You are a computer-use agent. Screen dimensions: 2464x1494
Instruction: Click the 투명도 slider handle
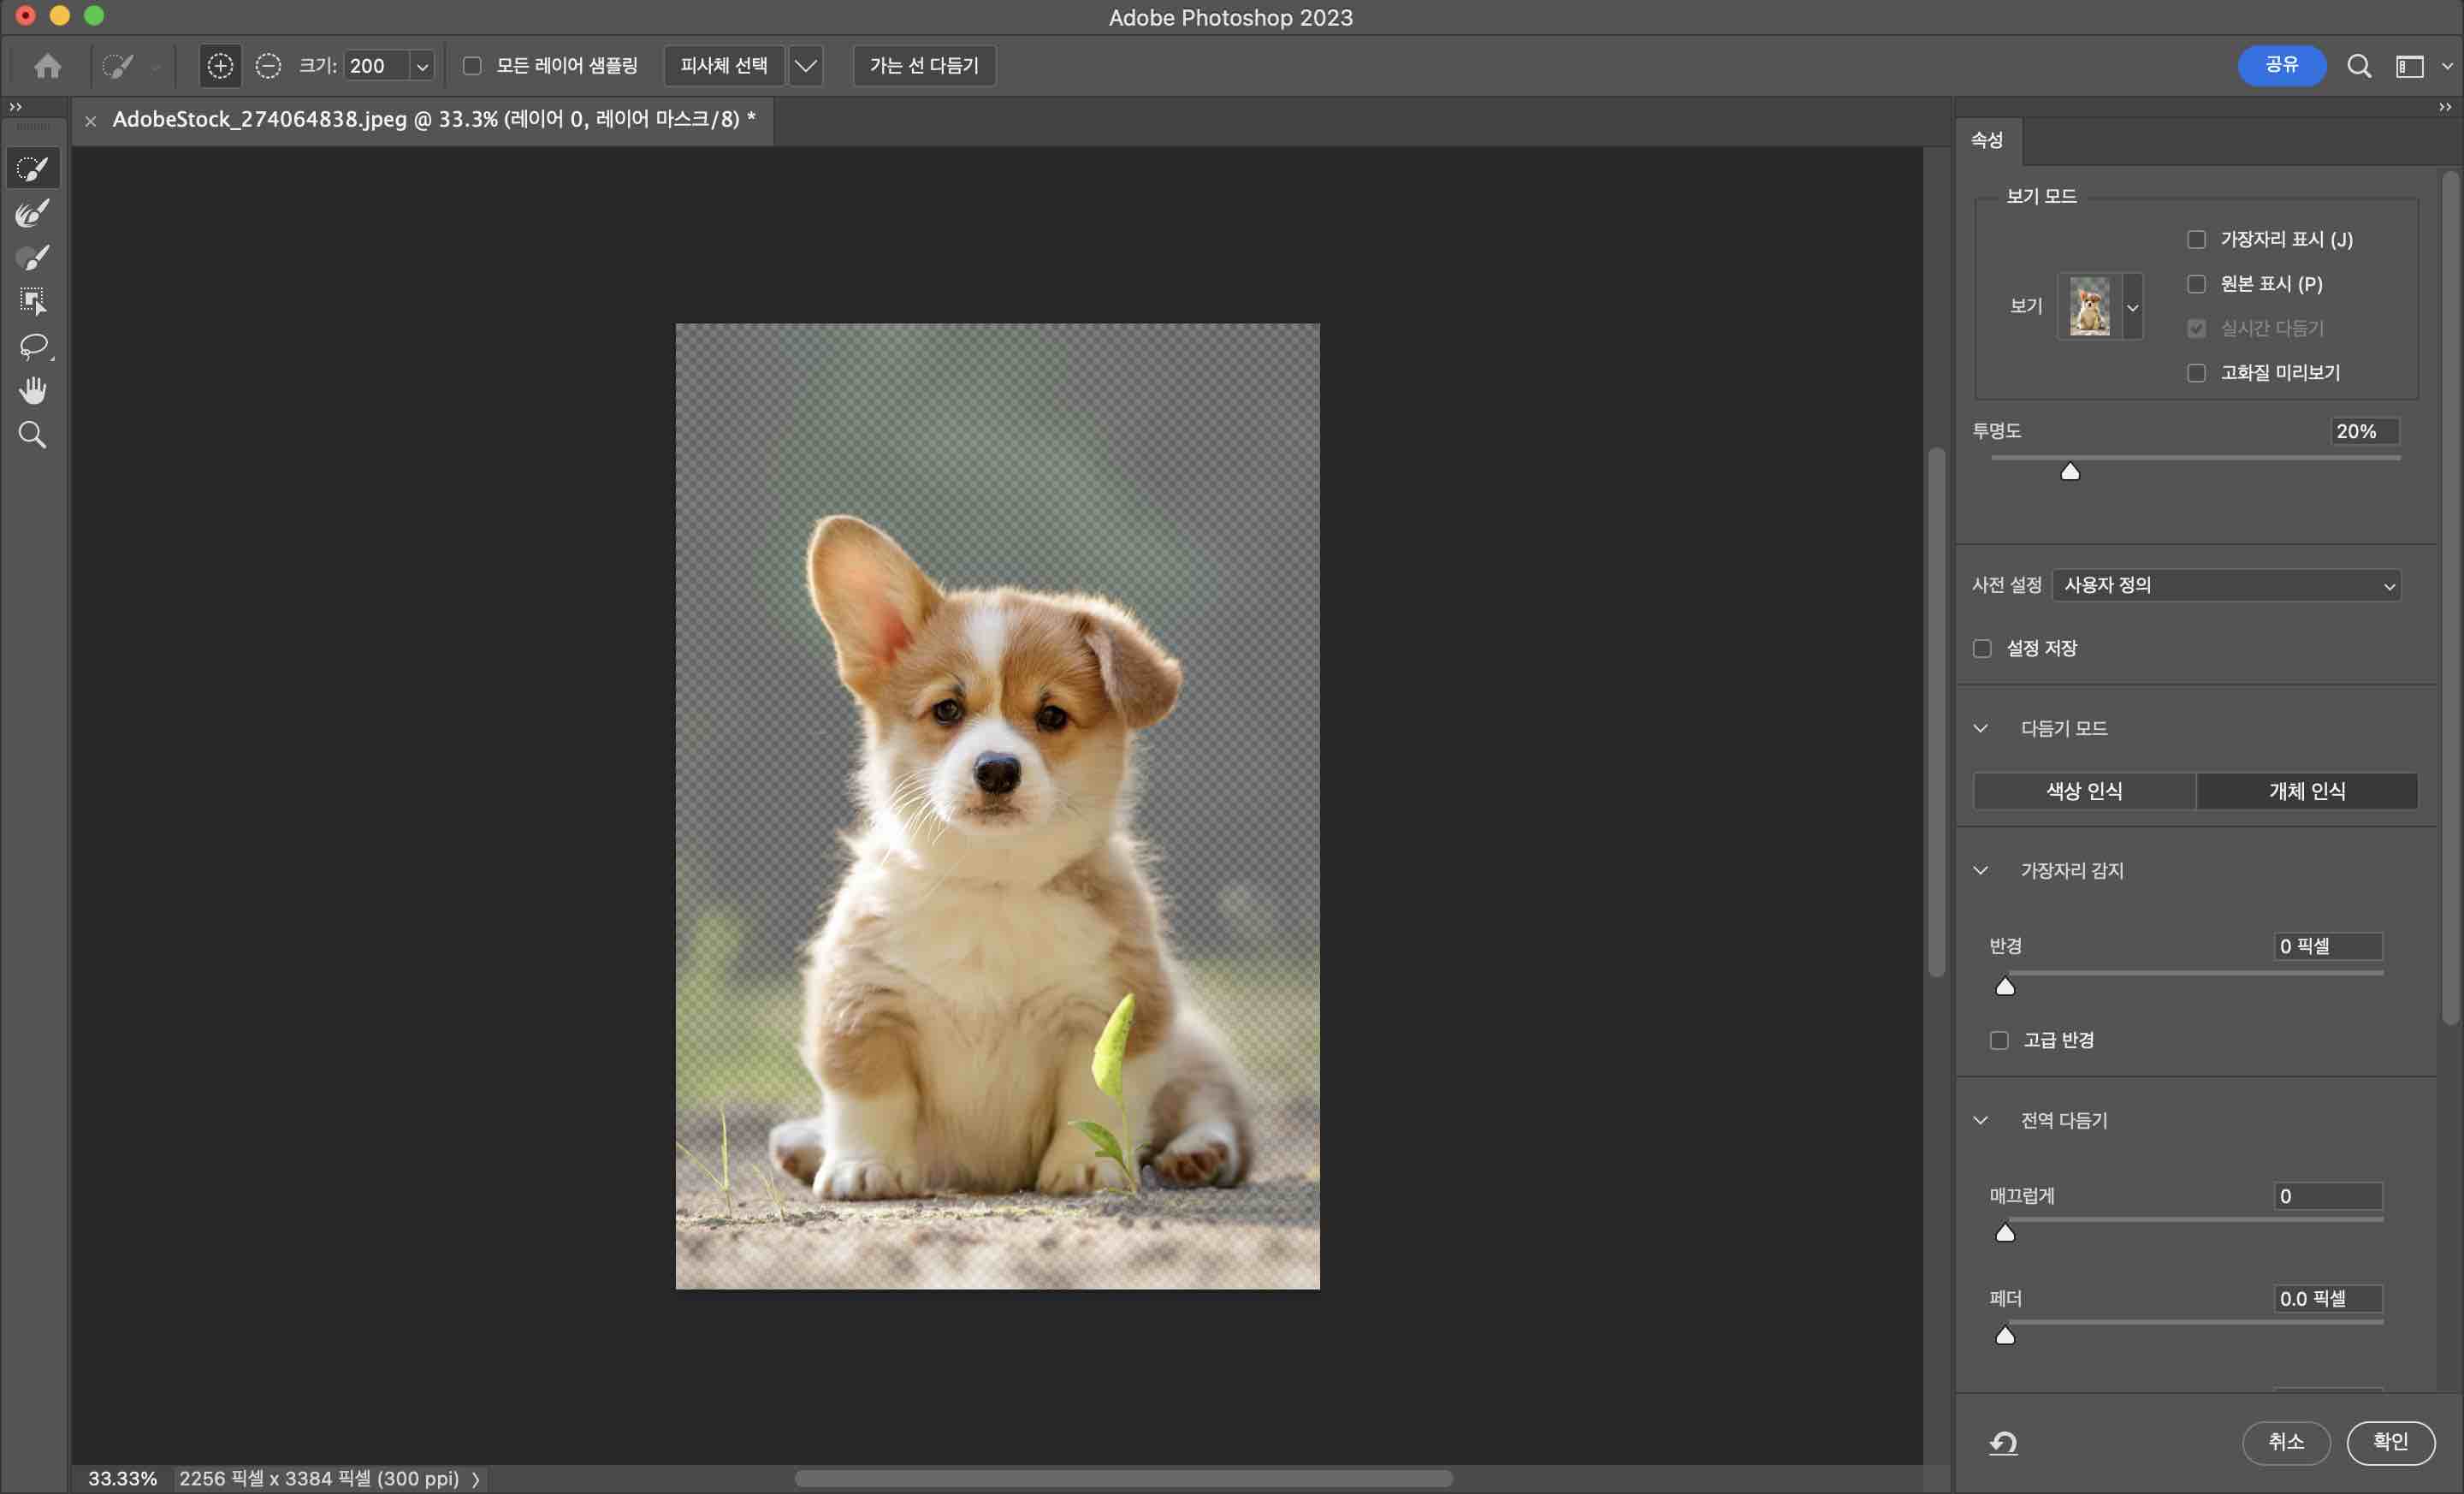pyautogui.click(x=2070, y=472)
